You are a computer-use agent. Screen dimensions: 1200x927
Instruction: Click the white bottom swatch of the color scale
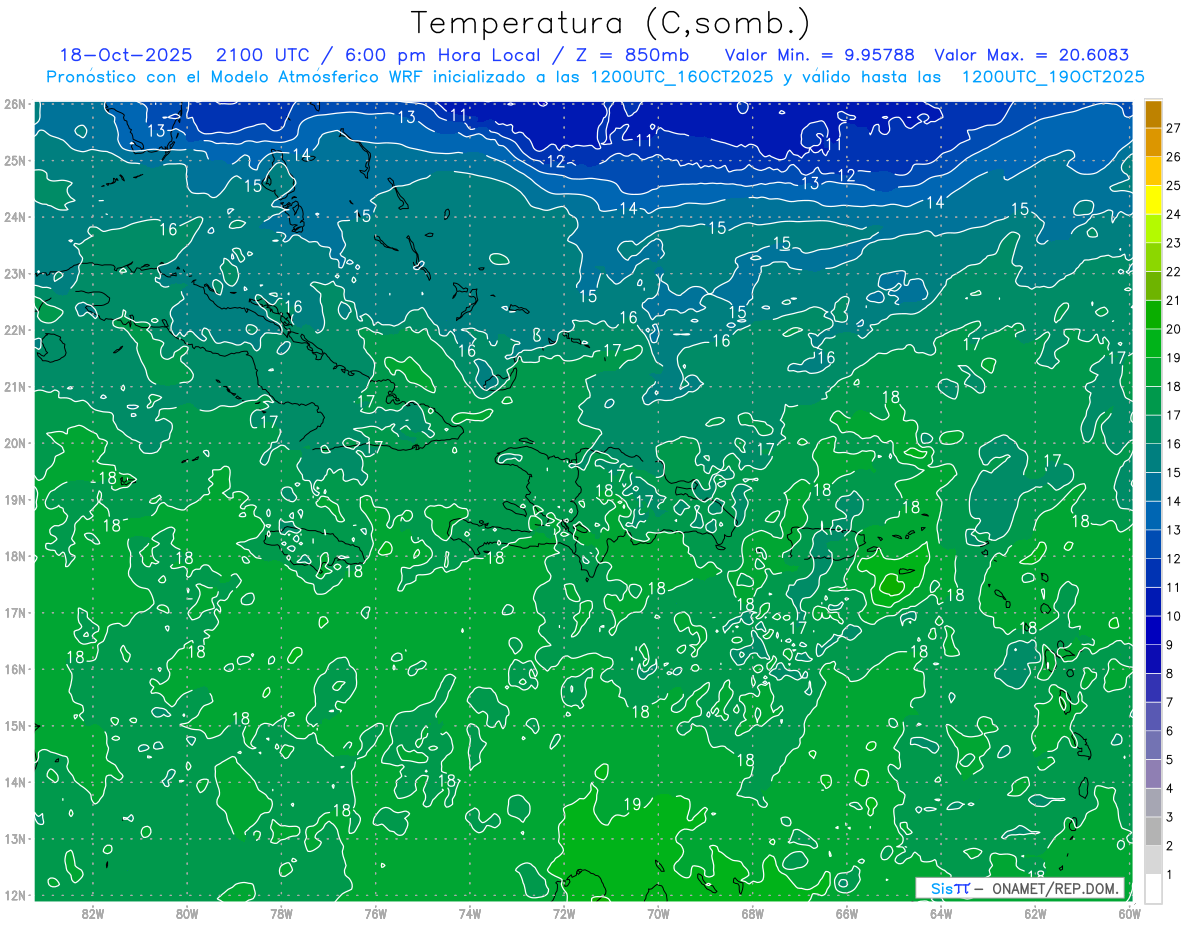coord(1153,888)
